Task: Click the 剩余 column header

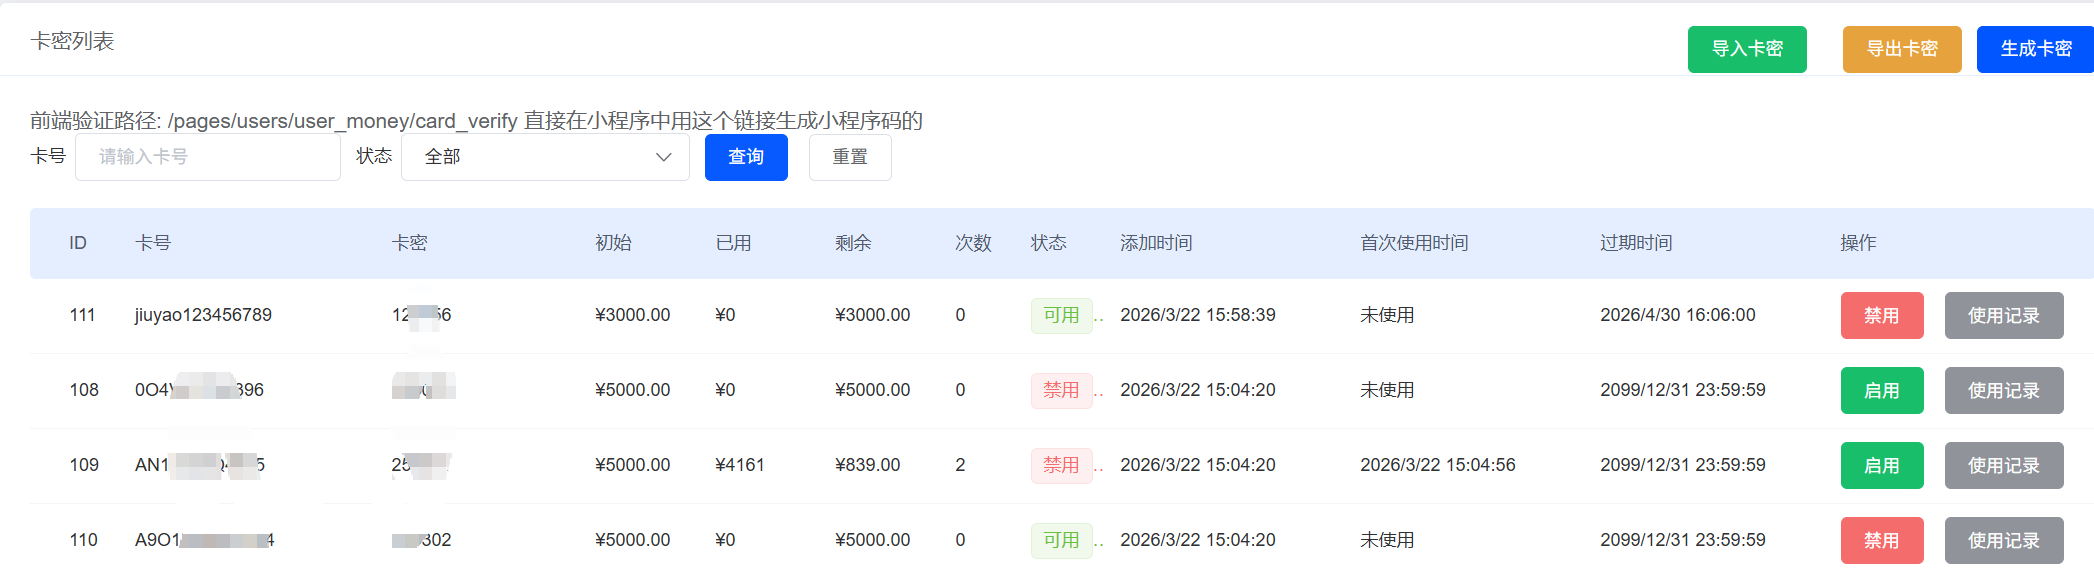Action: (x=853, y=243)
